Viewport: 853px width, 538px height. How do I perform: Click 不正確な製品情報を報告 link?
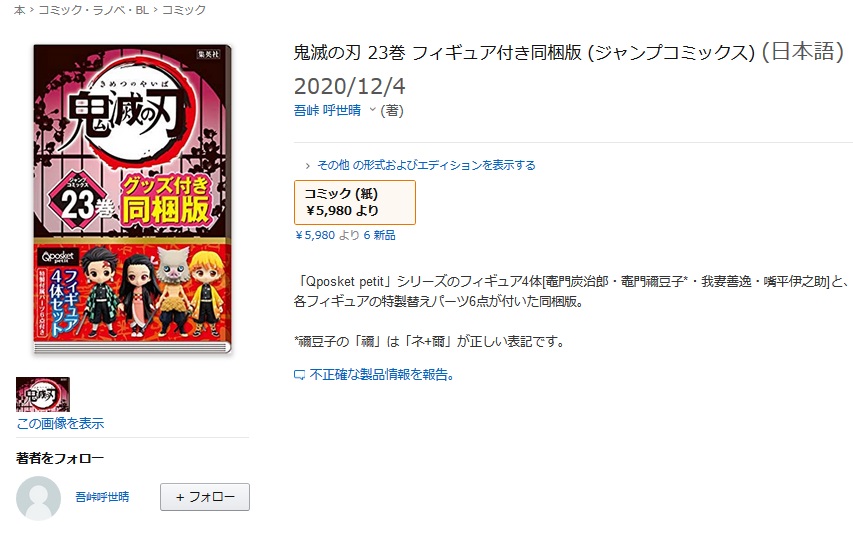tap(381, 374)
